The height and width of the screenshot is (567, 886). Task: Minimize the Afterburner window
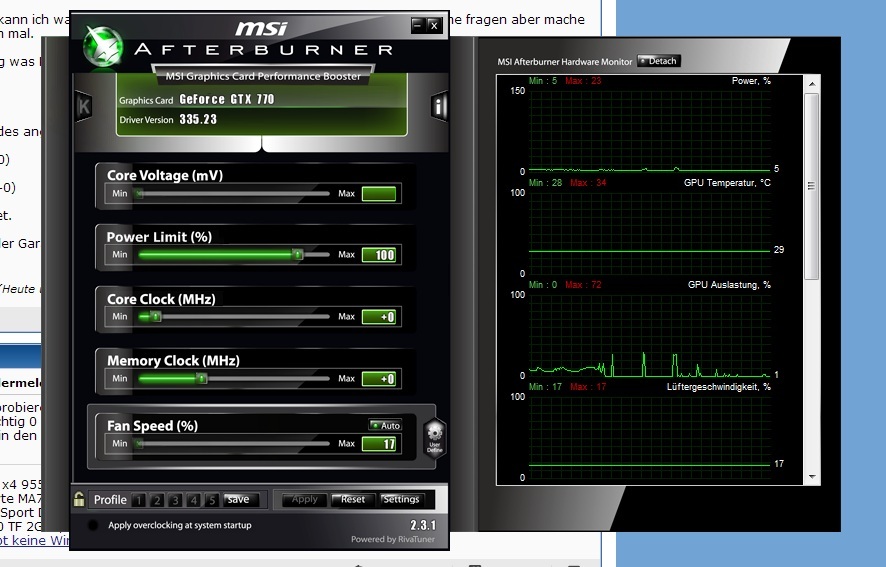418,25
